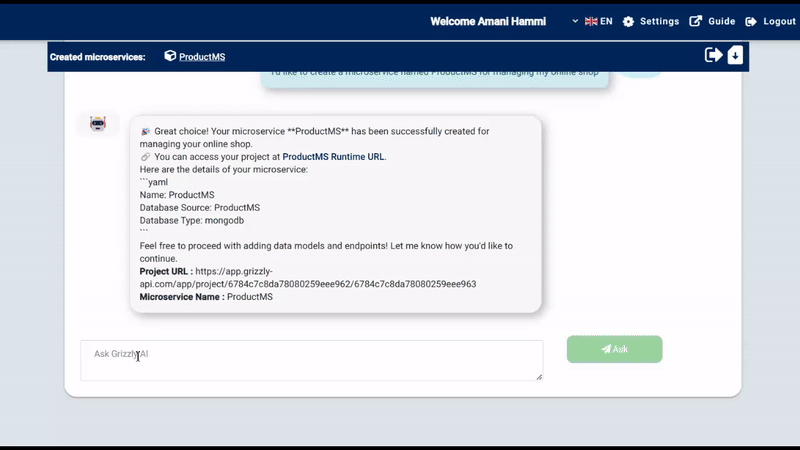This screenshot has height=450, width=800.
Task: Click the Logout arrow icon
Action: [x=752, y=21]
